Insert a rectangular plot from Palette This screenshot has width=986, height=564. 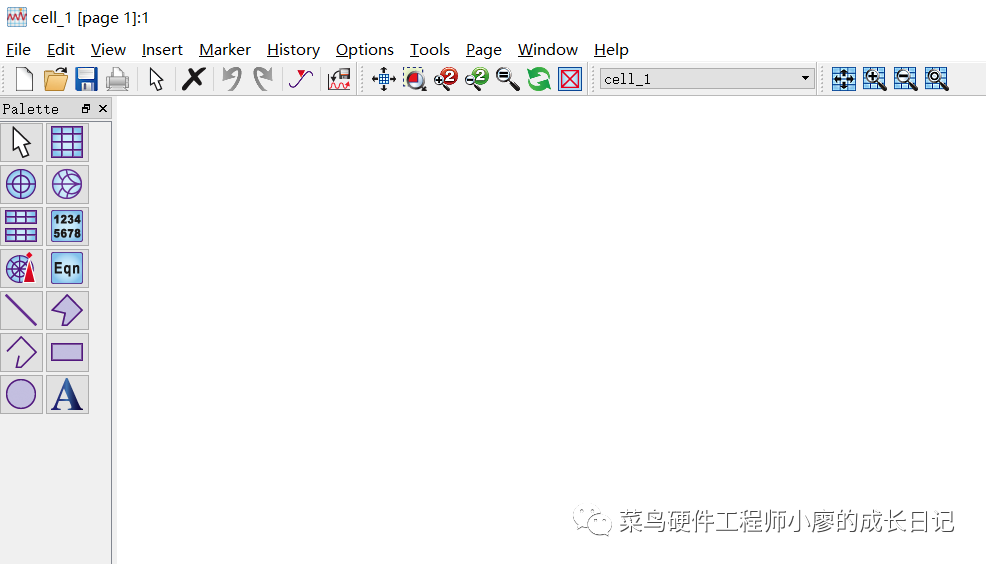click(x=67, y=142)
